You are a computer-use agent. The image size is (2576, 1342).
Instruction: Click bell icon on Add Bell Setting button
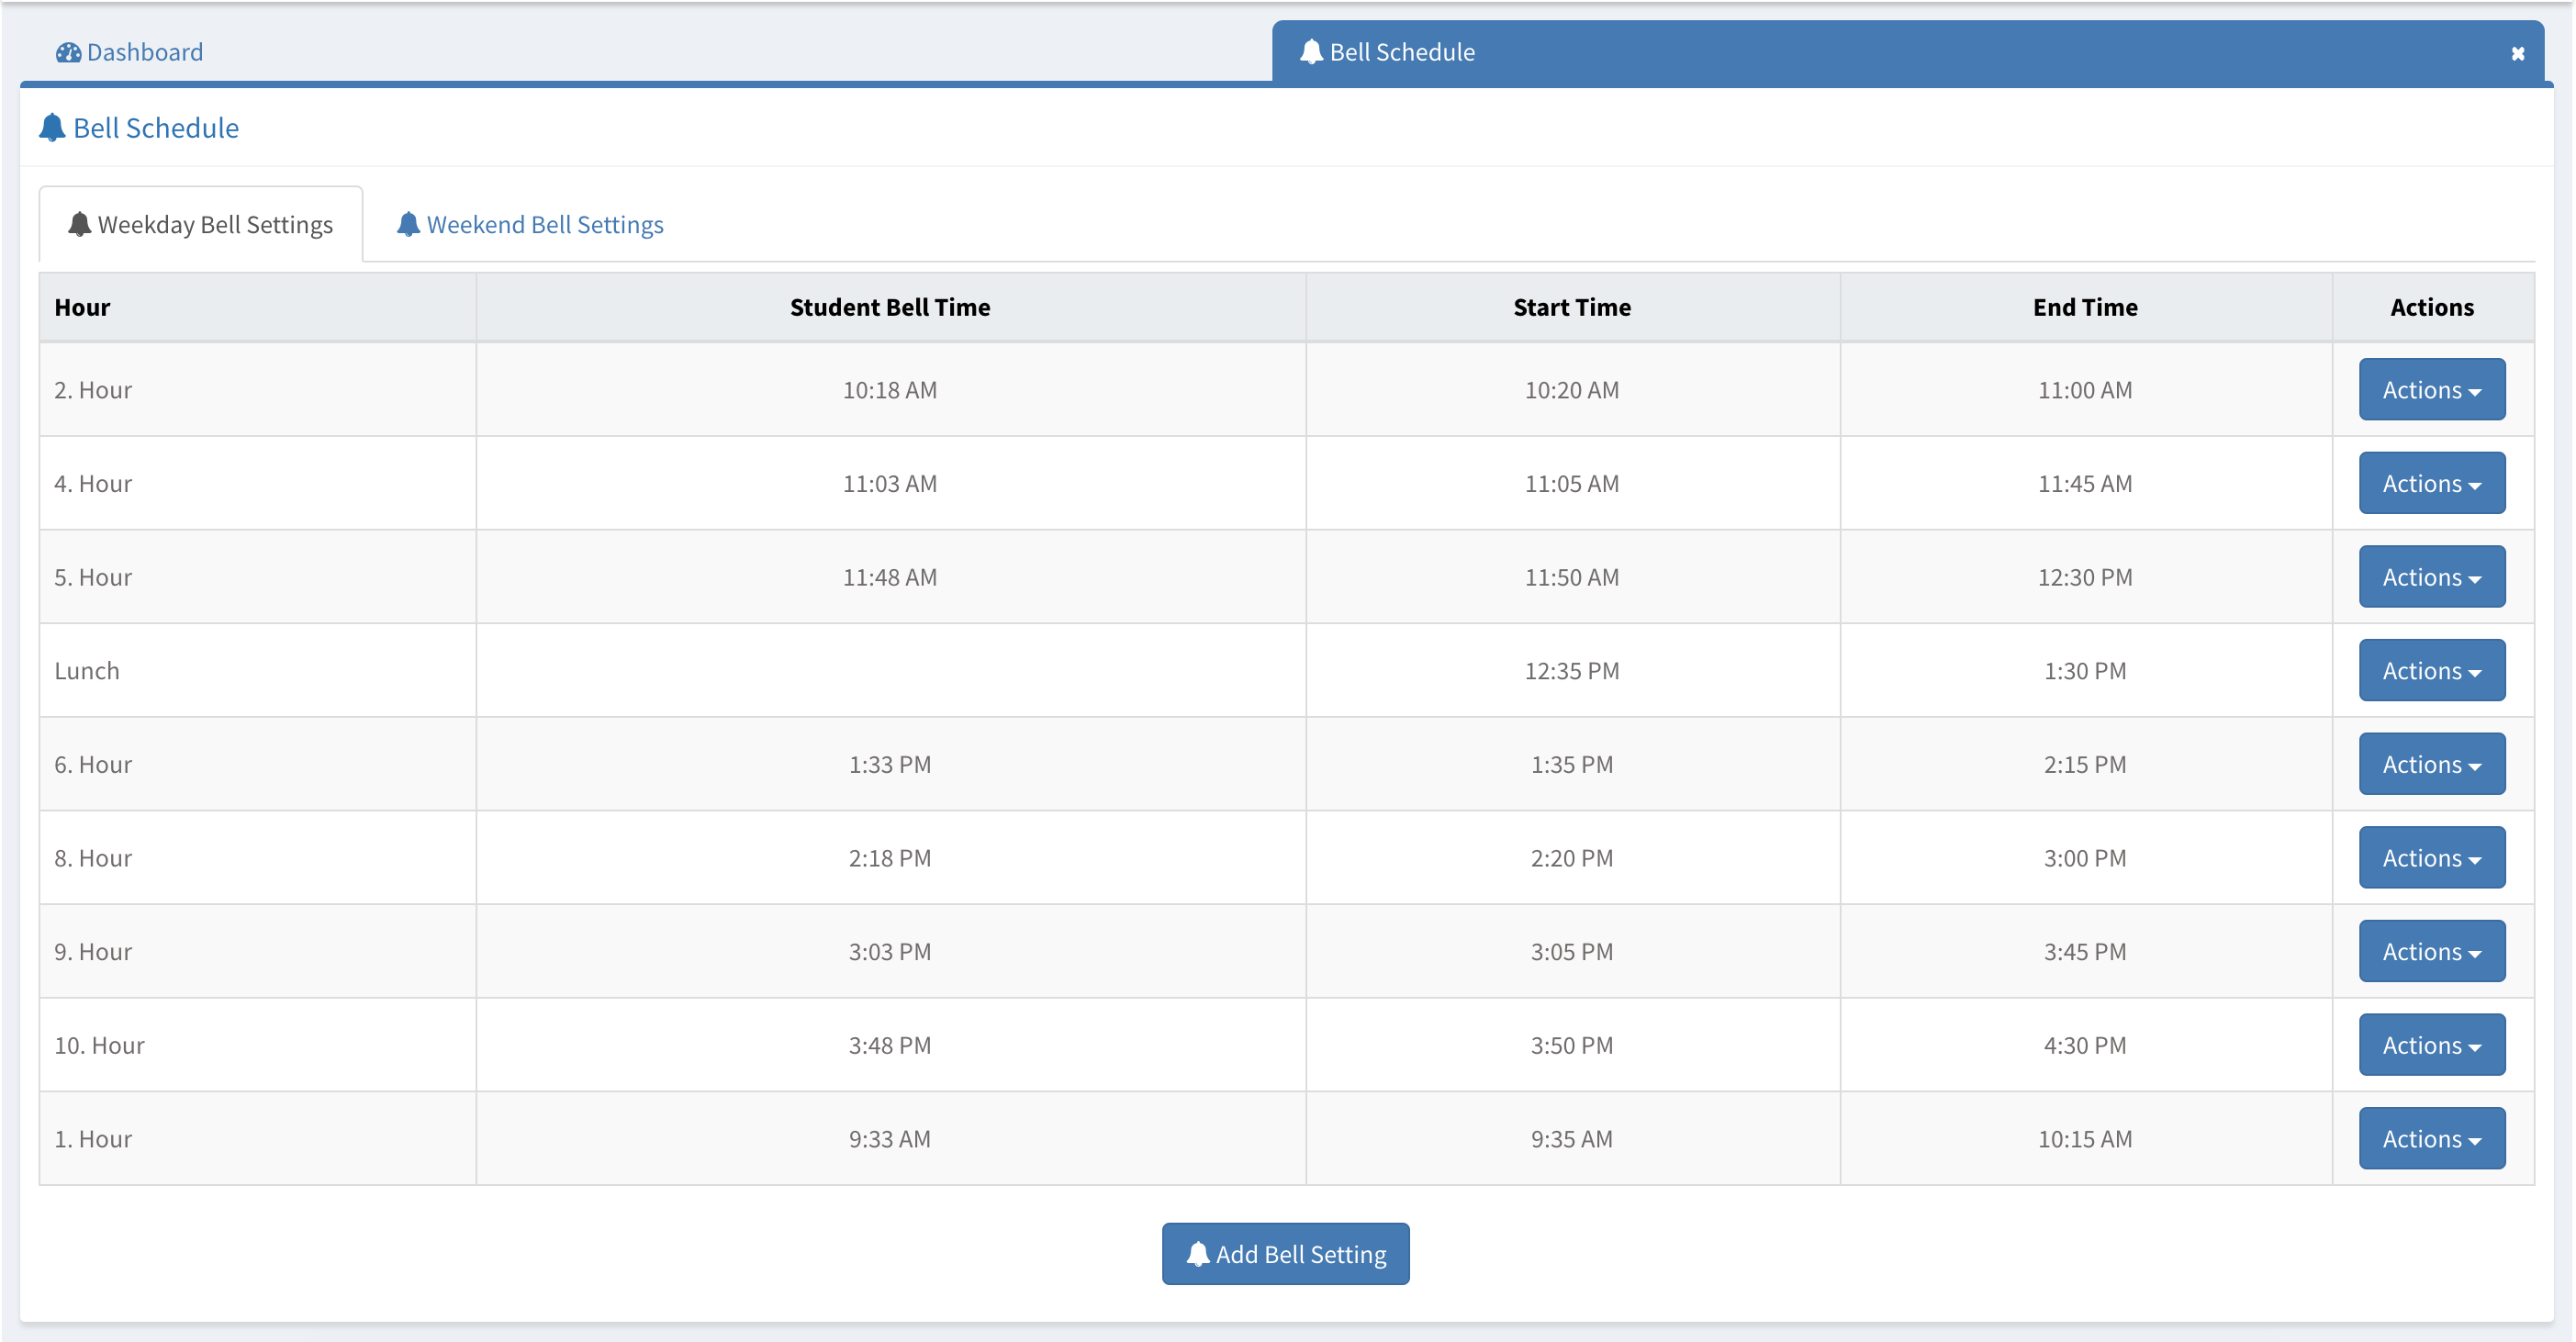pyautogui.click(x=1197, y=1254)
